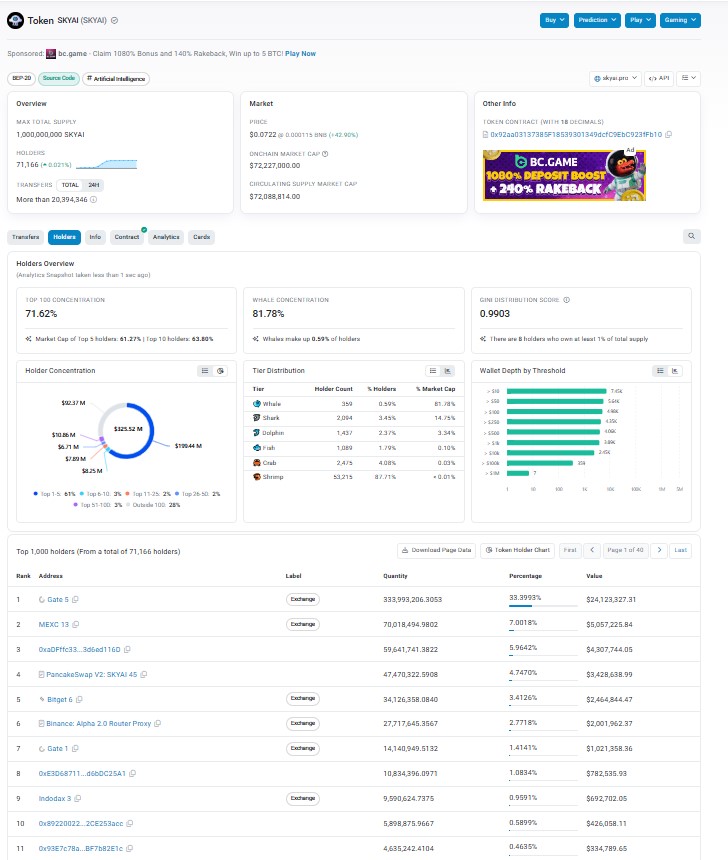Click the SKYAI token logo
Image resolution: width=728 pixels, height=860 pixels.
(x=15, y=20)
